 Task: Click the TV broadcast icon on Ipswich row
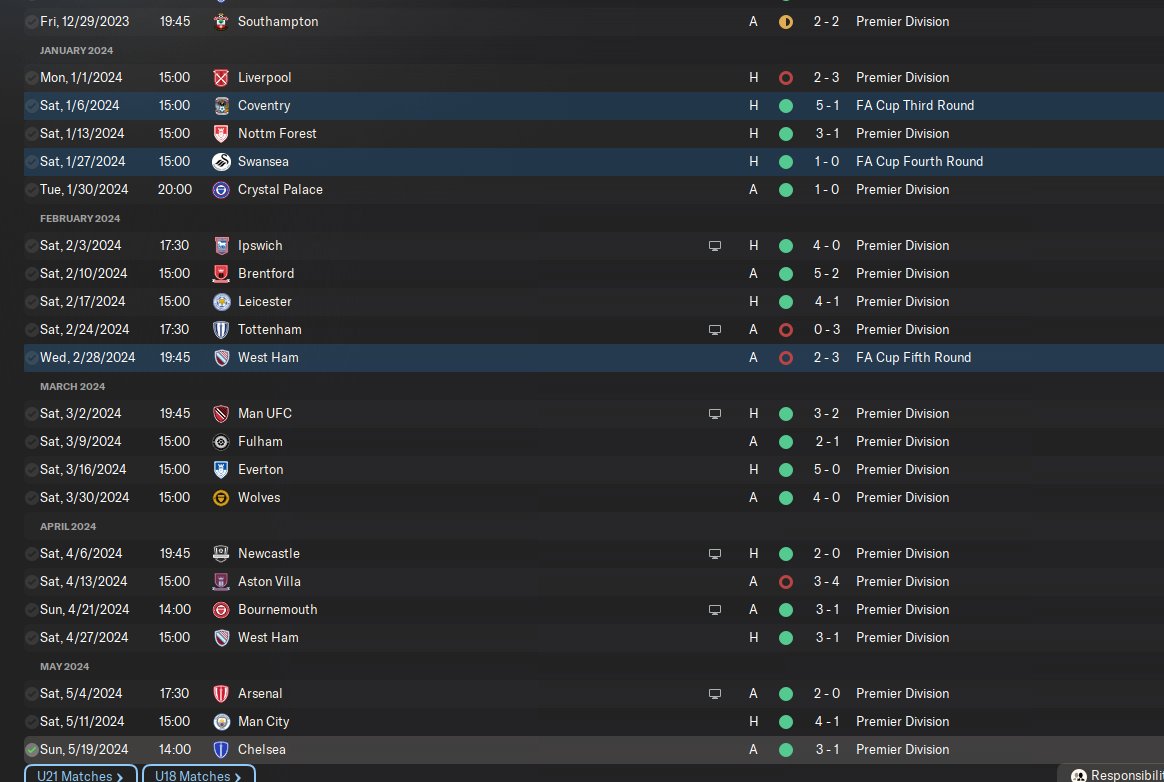714,245
